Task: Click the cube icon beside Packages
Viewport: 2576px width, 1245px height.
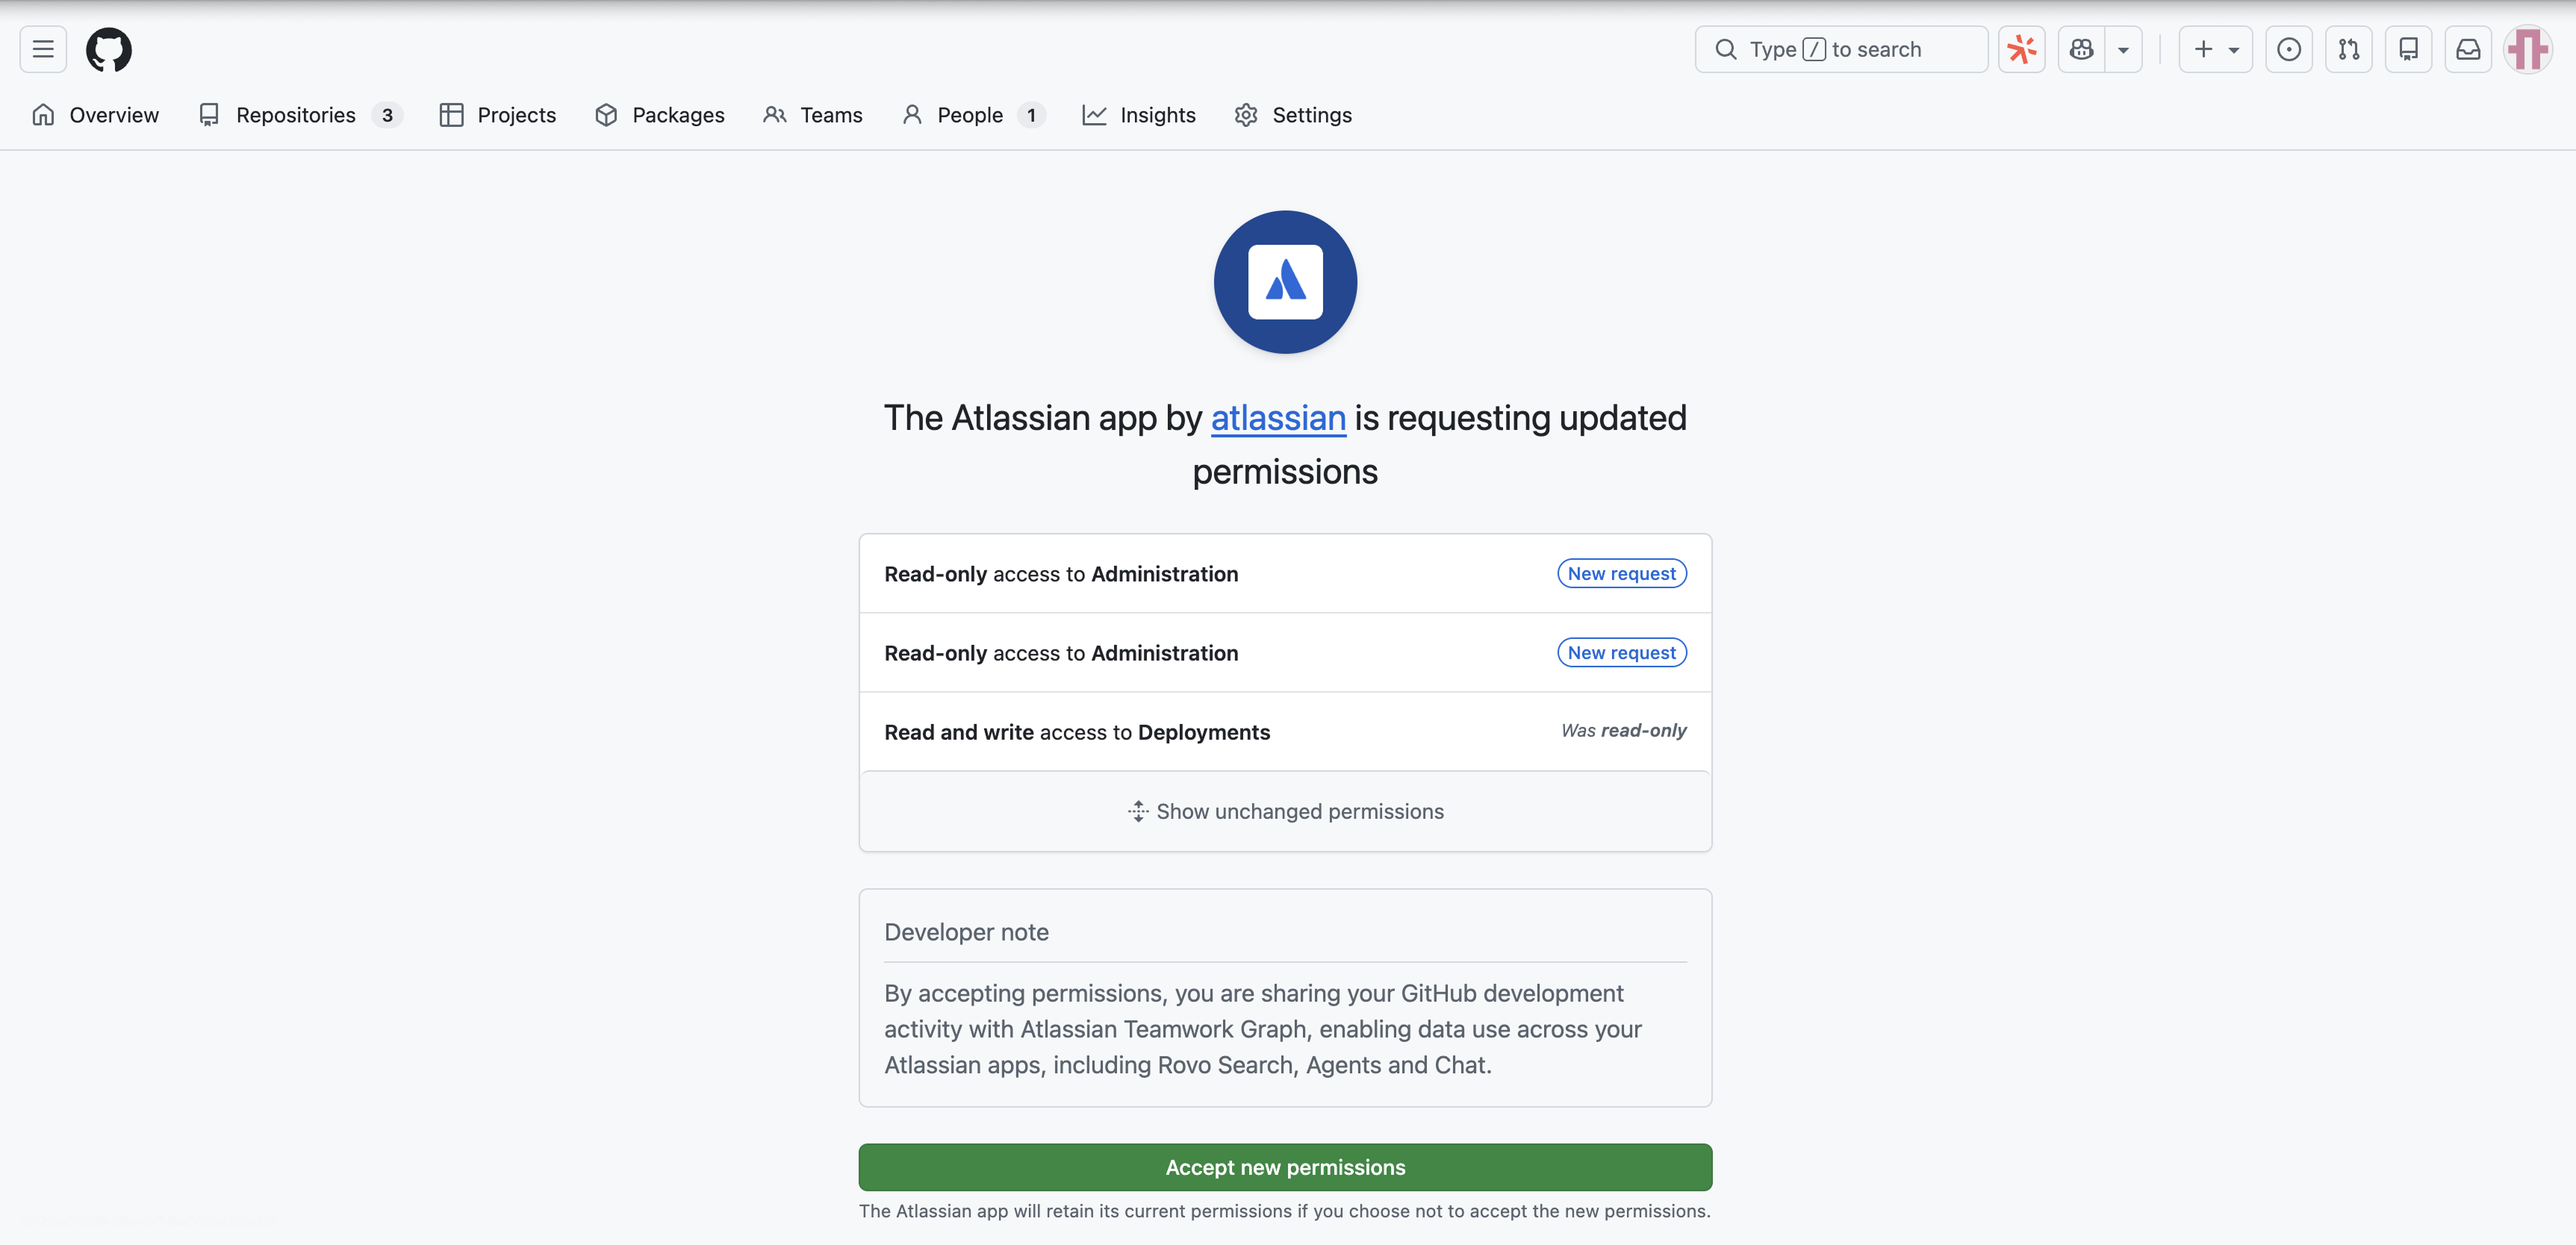Action: click(x=606, y=115)
